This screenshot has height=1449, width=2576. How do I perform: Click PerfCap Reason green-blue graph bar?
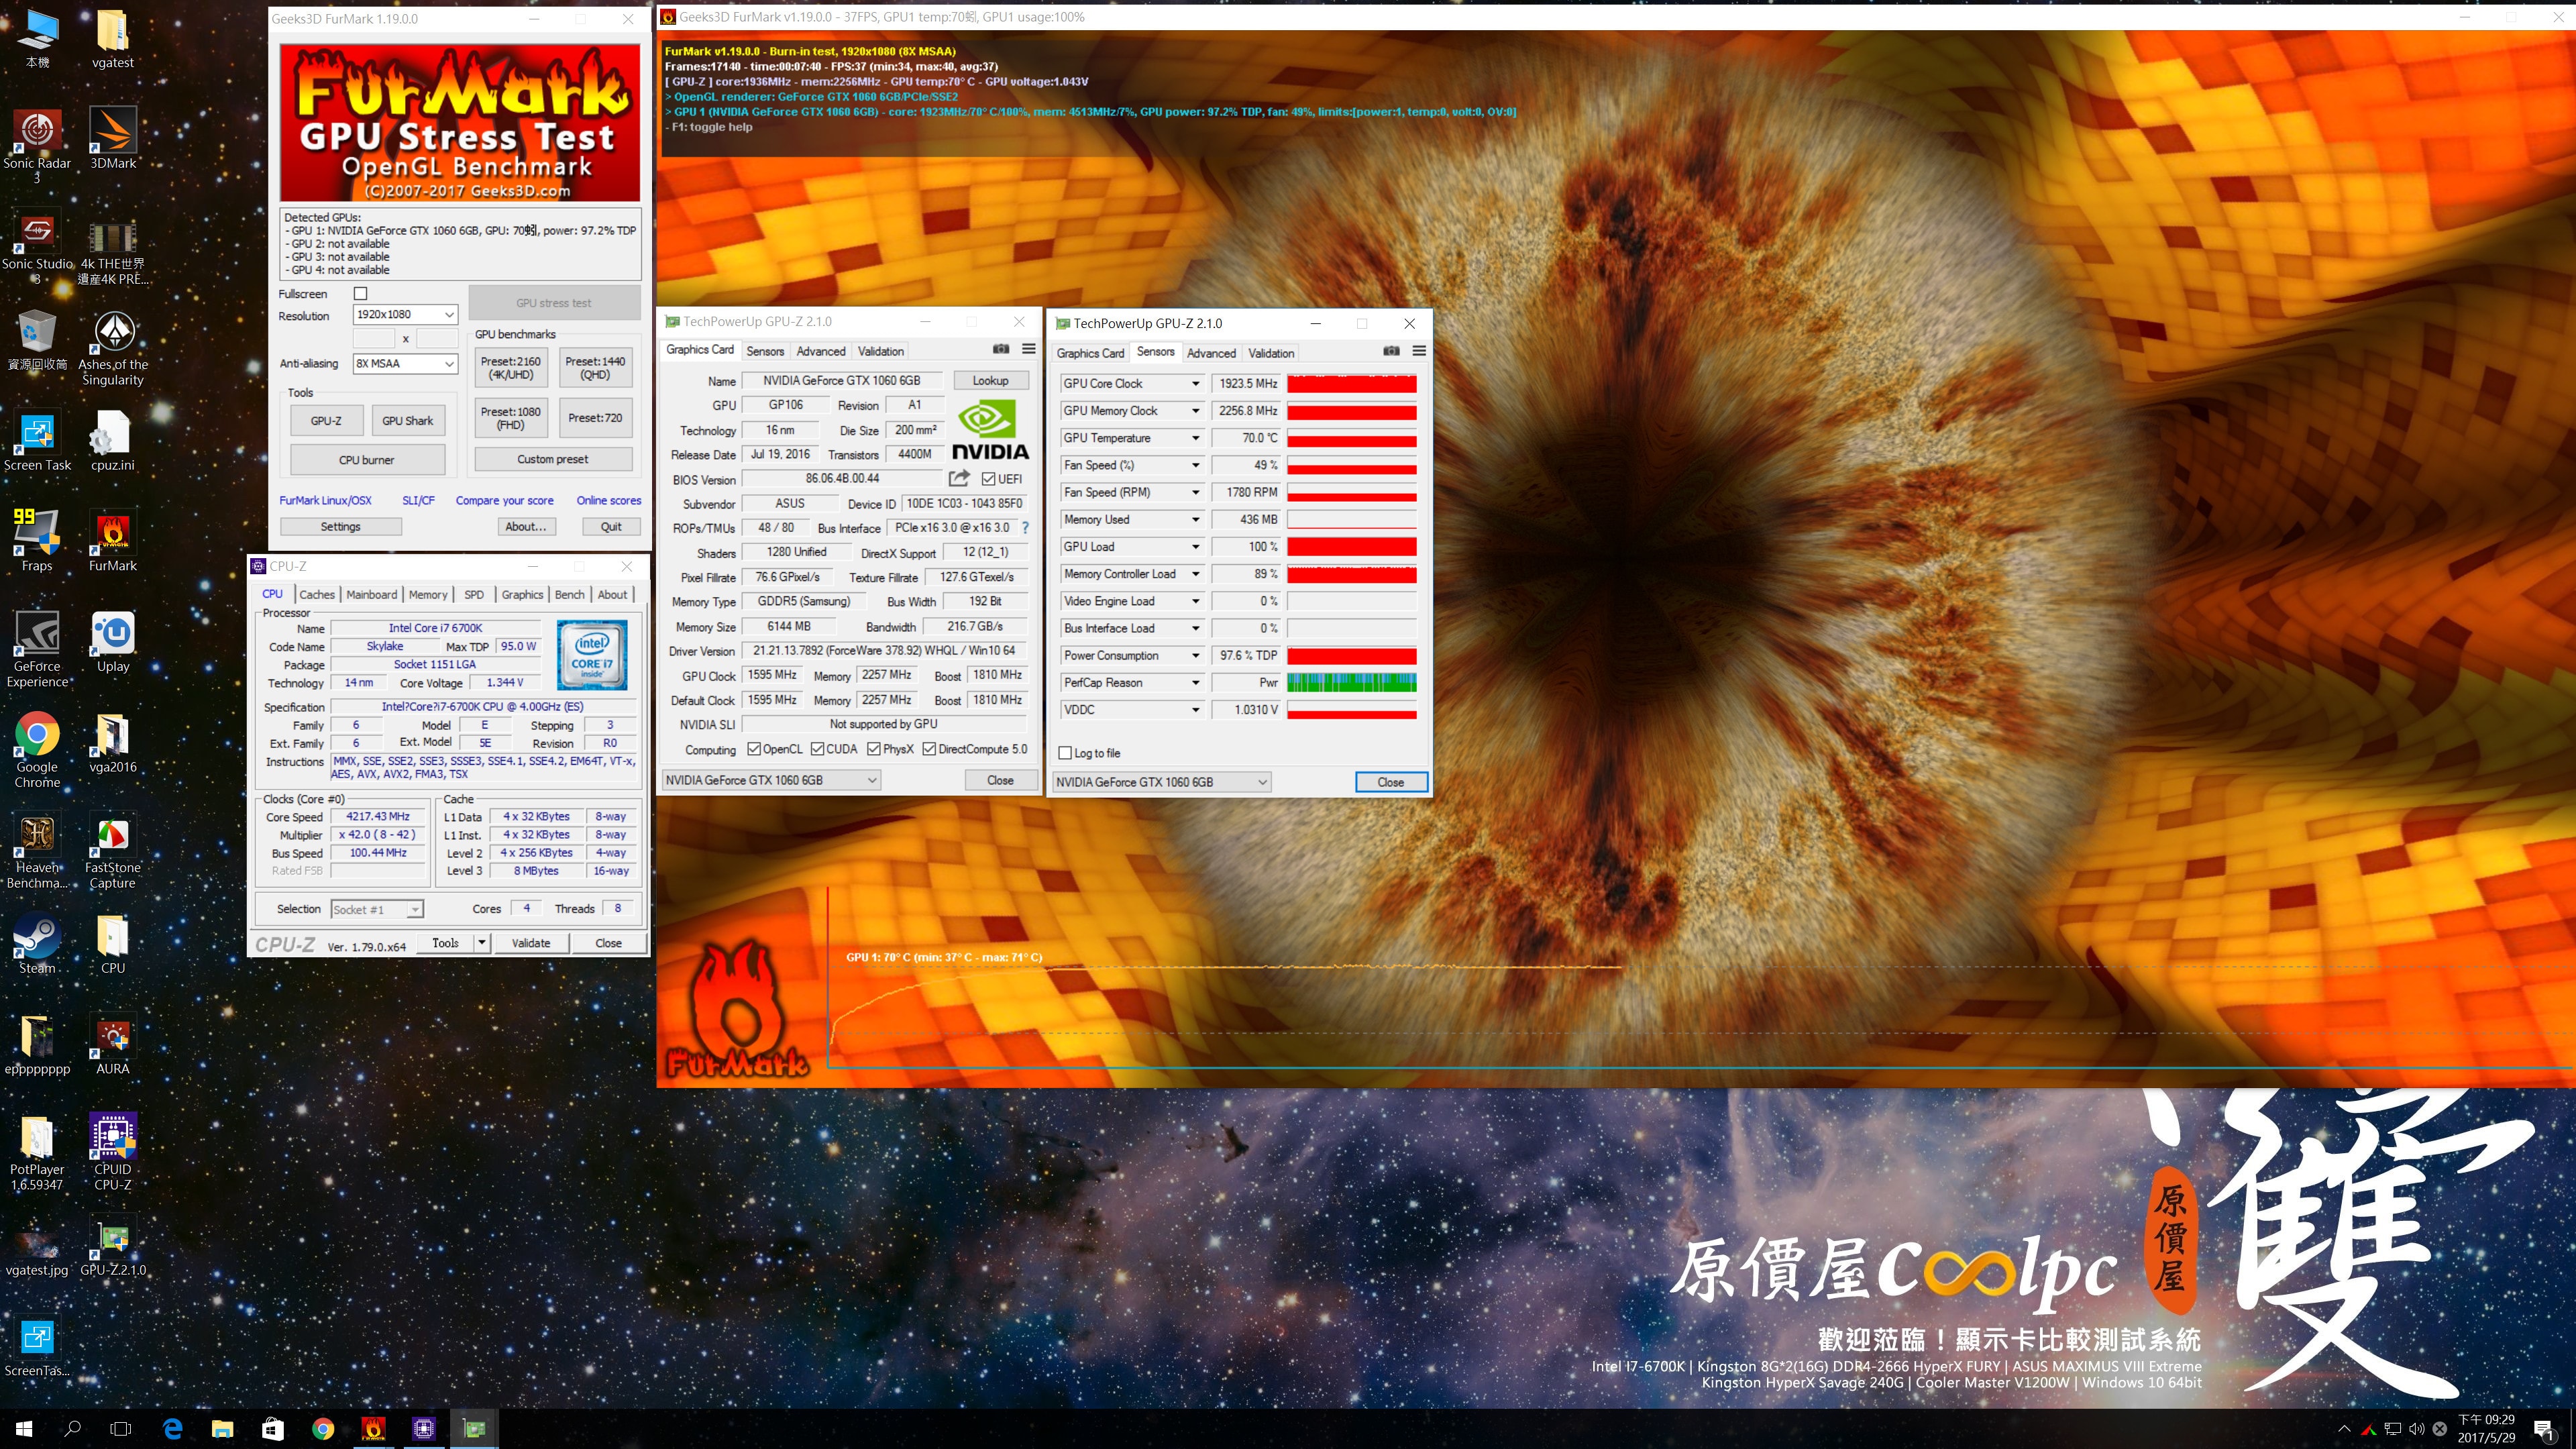pos(1352,683)
